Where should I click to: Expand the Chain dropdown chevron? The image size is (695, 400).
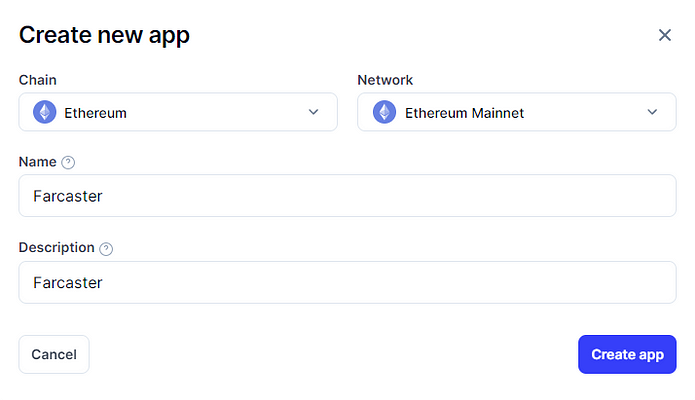pyautogui.click(x=313, y=112)
